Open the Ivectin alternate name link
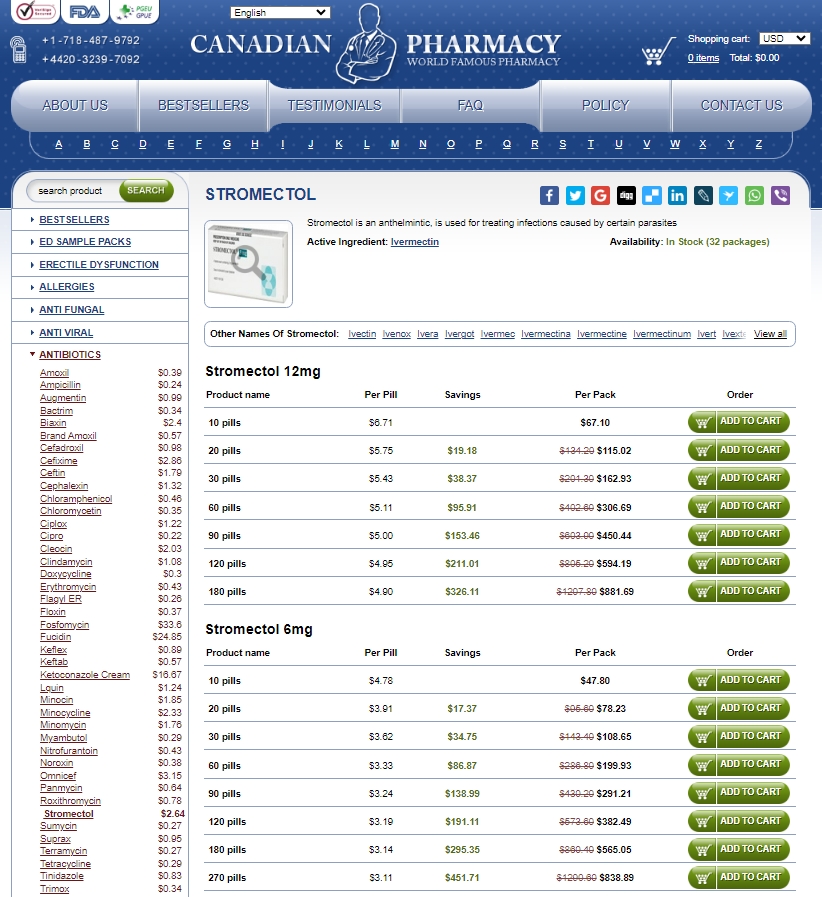Image resolution: width=822 pixels, height=897 pixels. pos(362,334)
